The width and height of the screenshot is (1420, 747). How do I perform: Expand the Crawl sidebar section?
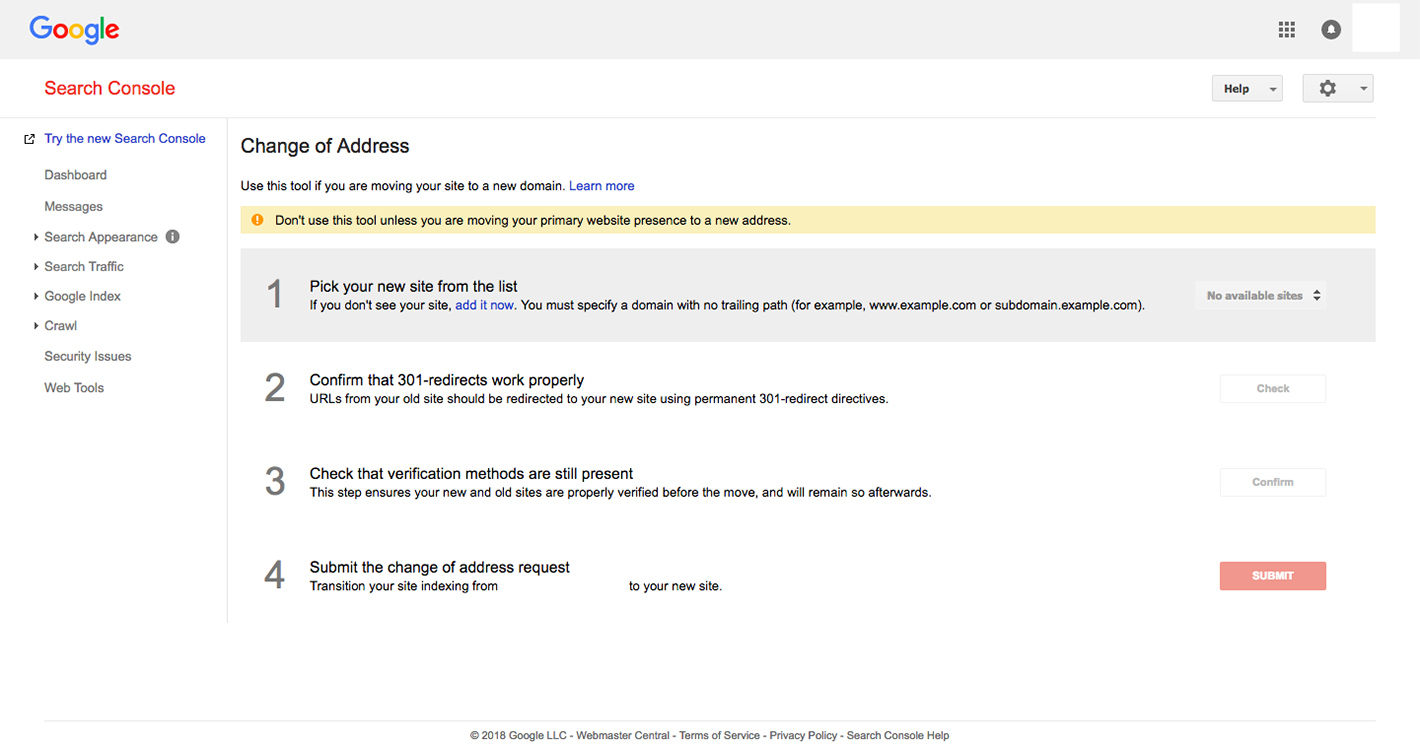(60, 326)
